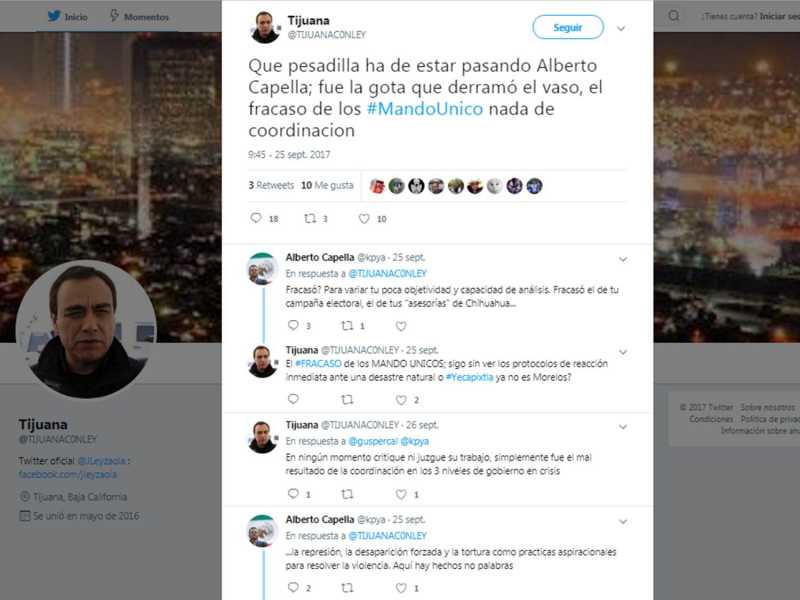Image resolution: width=800 pixels, height=600 pixels.
Task: Click the search magnifier icon in top bar
Action: (x=674, y=16)
